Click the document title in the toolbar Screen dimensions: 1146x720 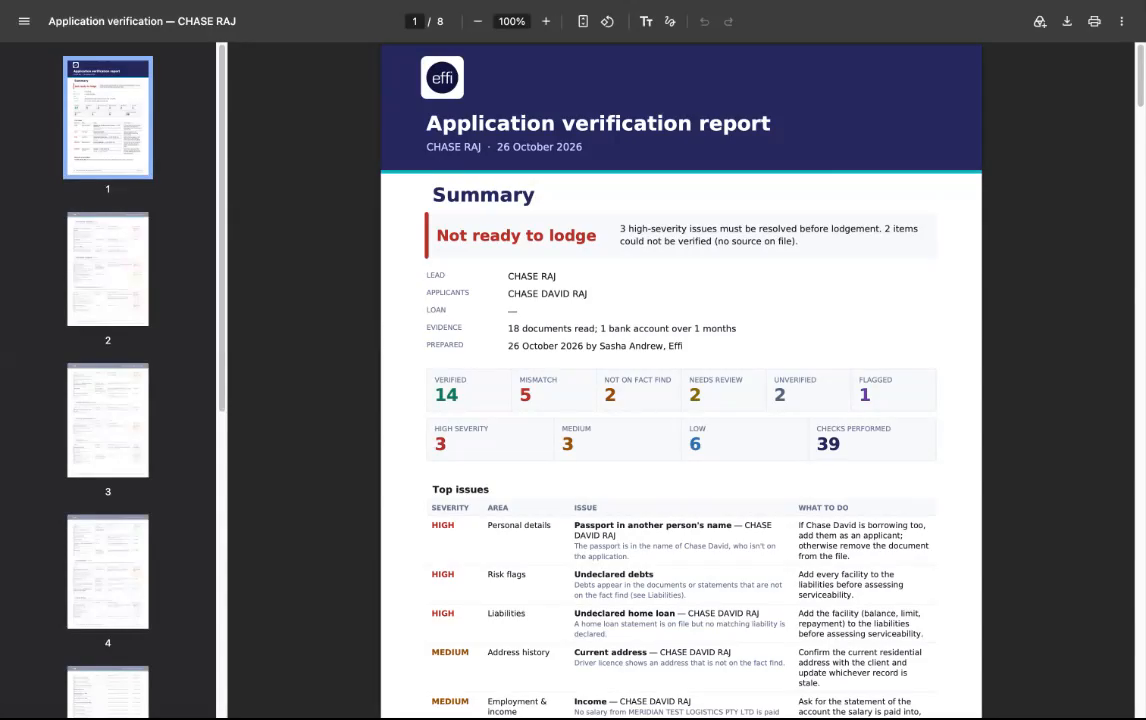coord(142,21)
